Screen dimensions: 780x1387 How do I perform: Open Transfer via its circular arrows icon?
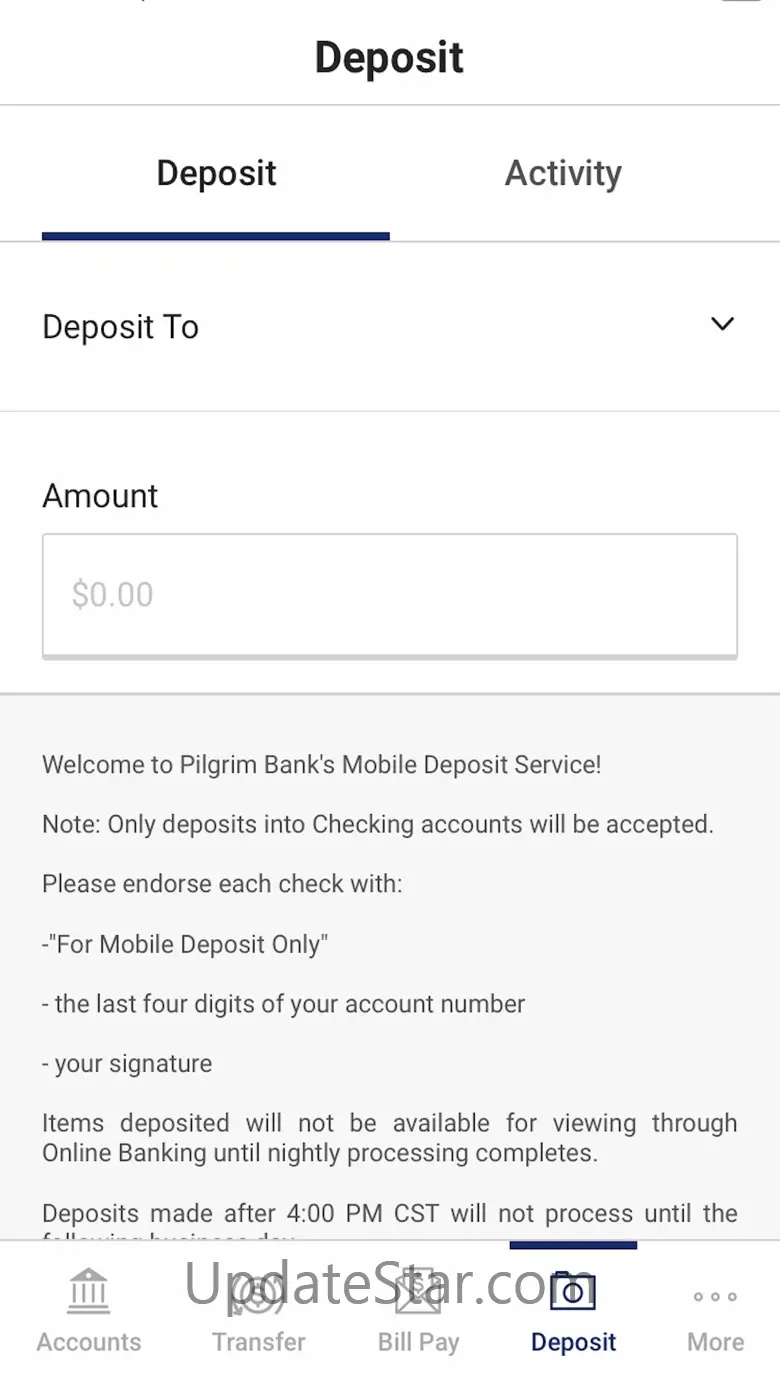pos(258,1291)
